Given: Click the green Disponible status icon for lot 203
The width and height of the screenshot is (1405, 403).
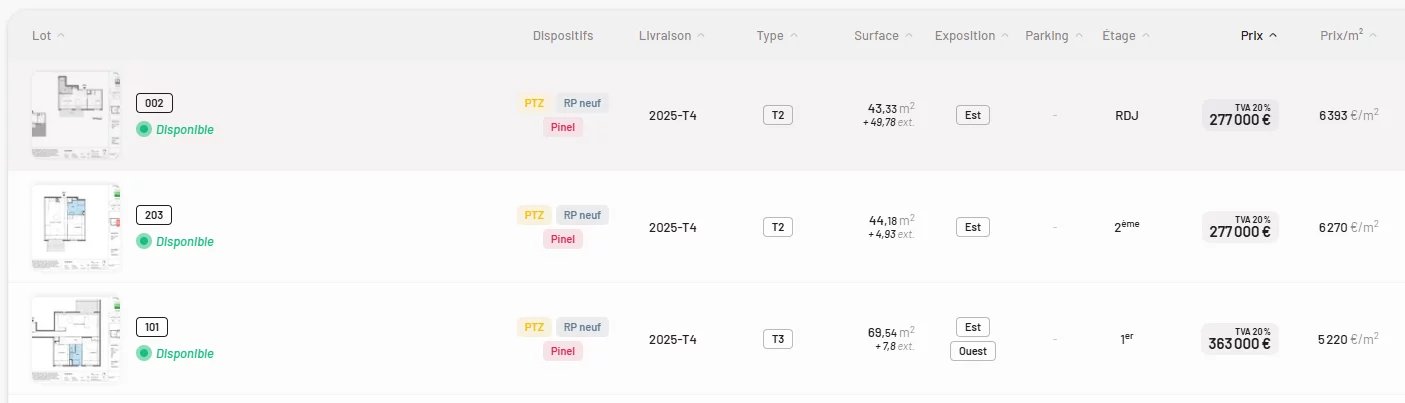Looking at the screenshot, I should pos(143,241).
